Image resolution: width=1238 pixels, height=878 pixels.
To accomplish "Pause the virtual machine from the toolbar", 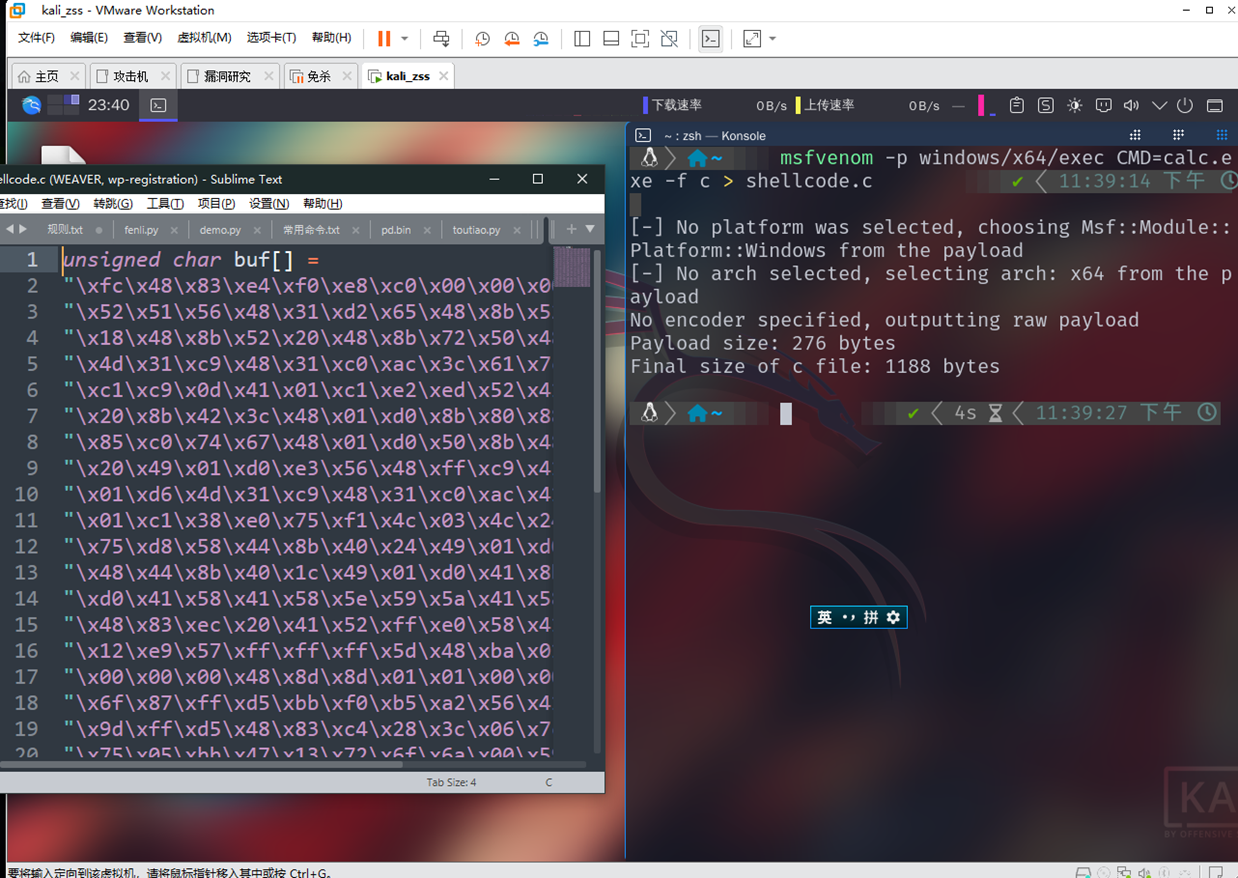I will click(384, 39).
